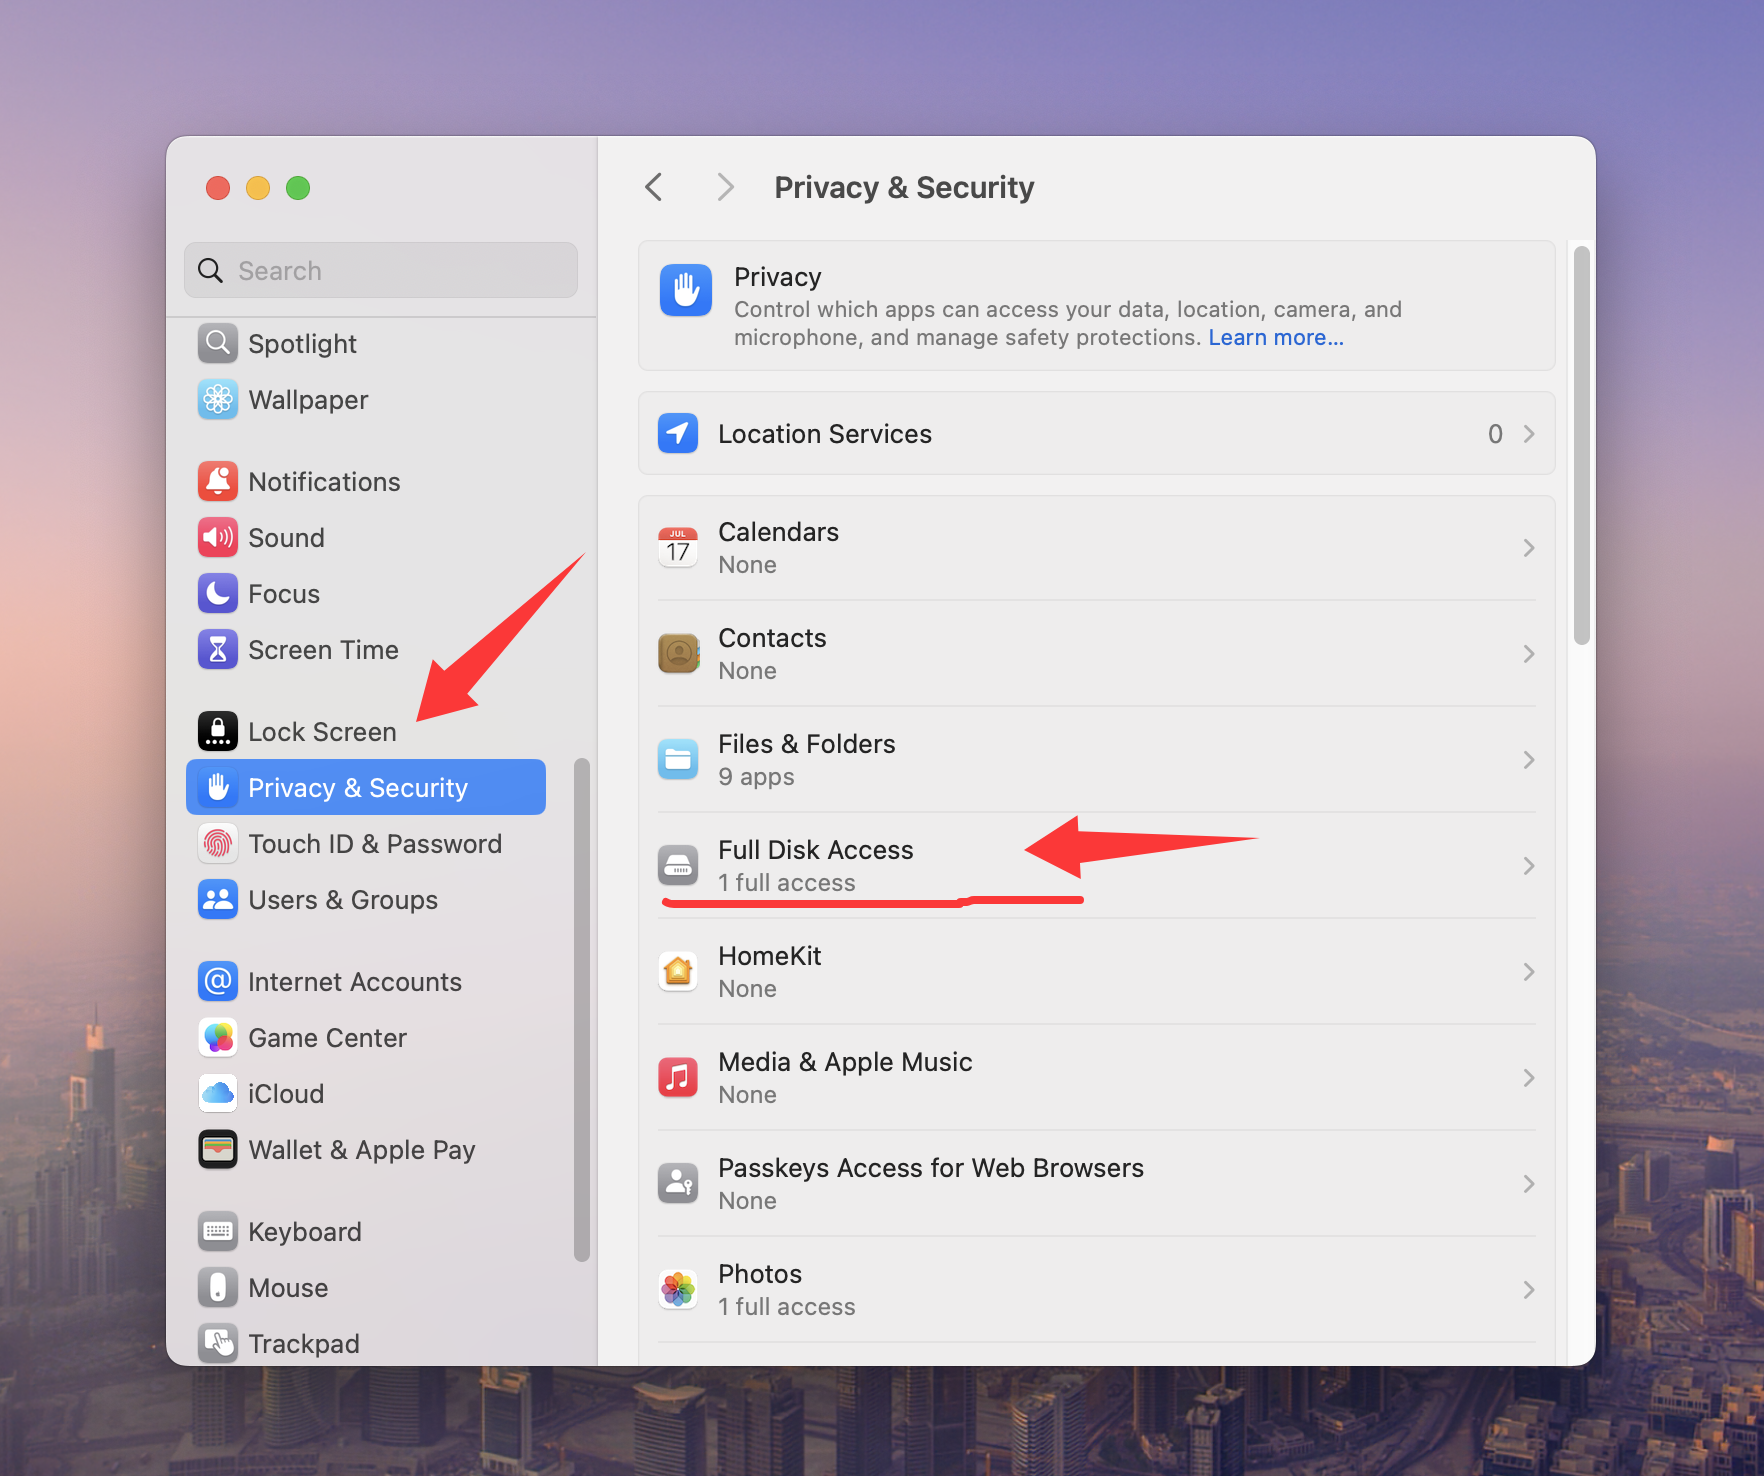Select the Calendars icon showing Jul 17
Image resolution: width=1764 pixels, height=1476 pixels.
678,547
